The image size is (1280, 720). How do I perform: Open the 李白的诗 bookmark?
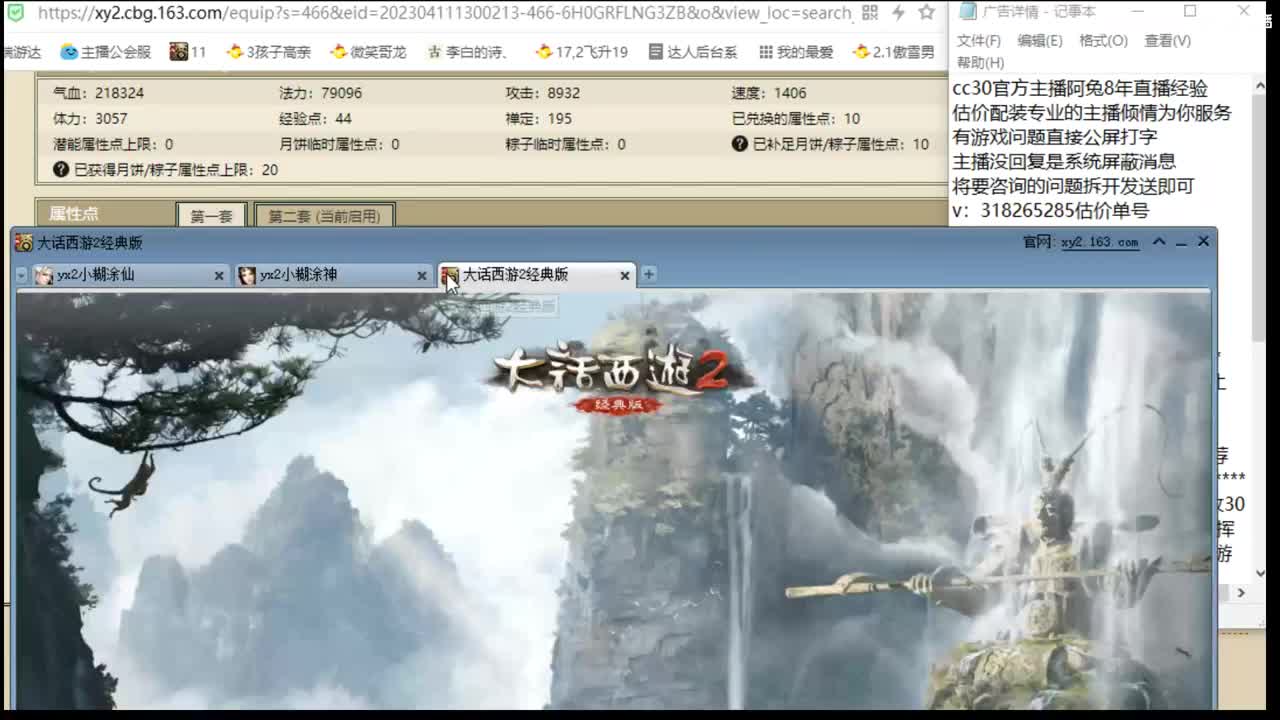[x=468, y=51]
